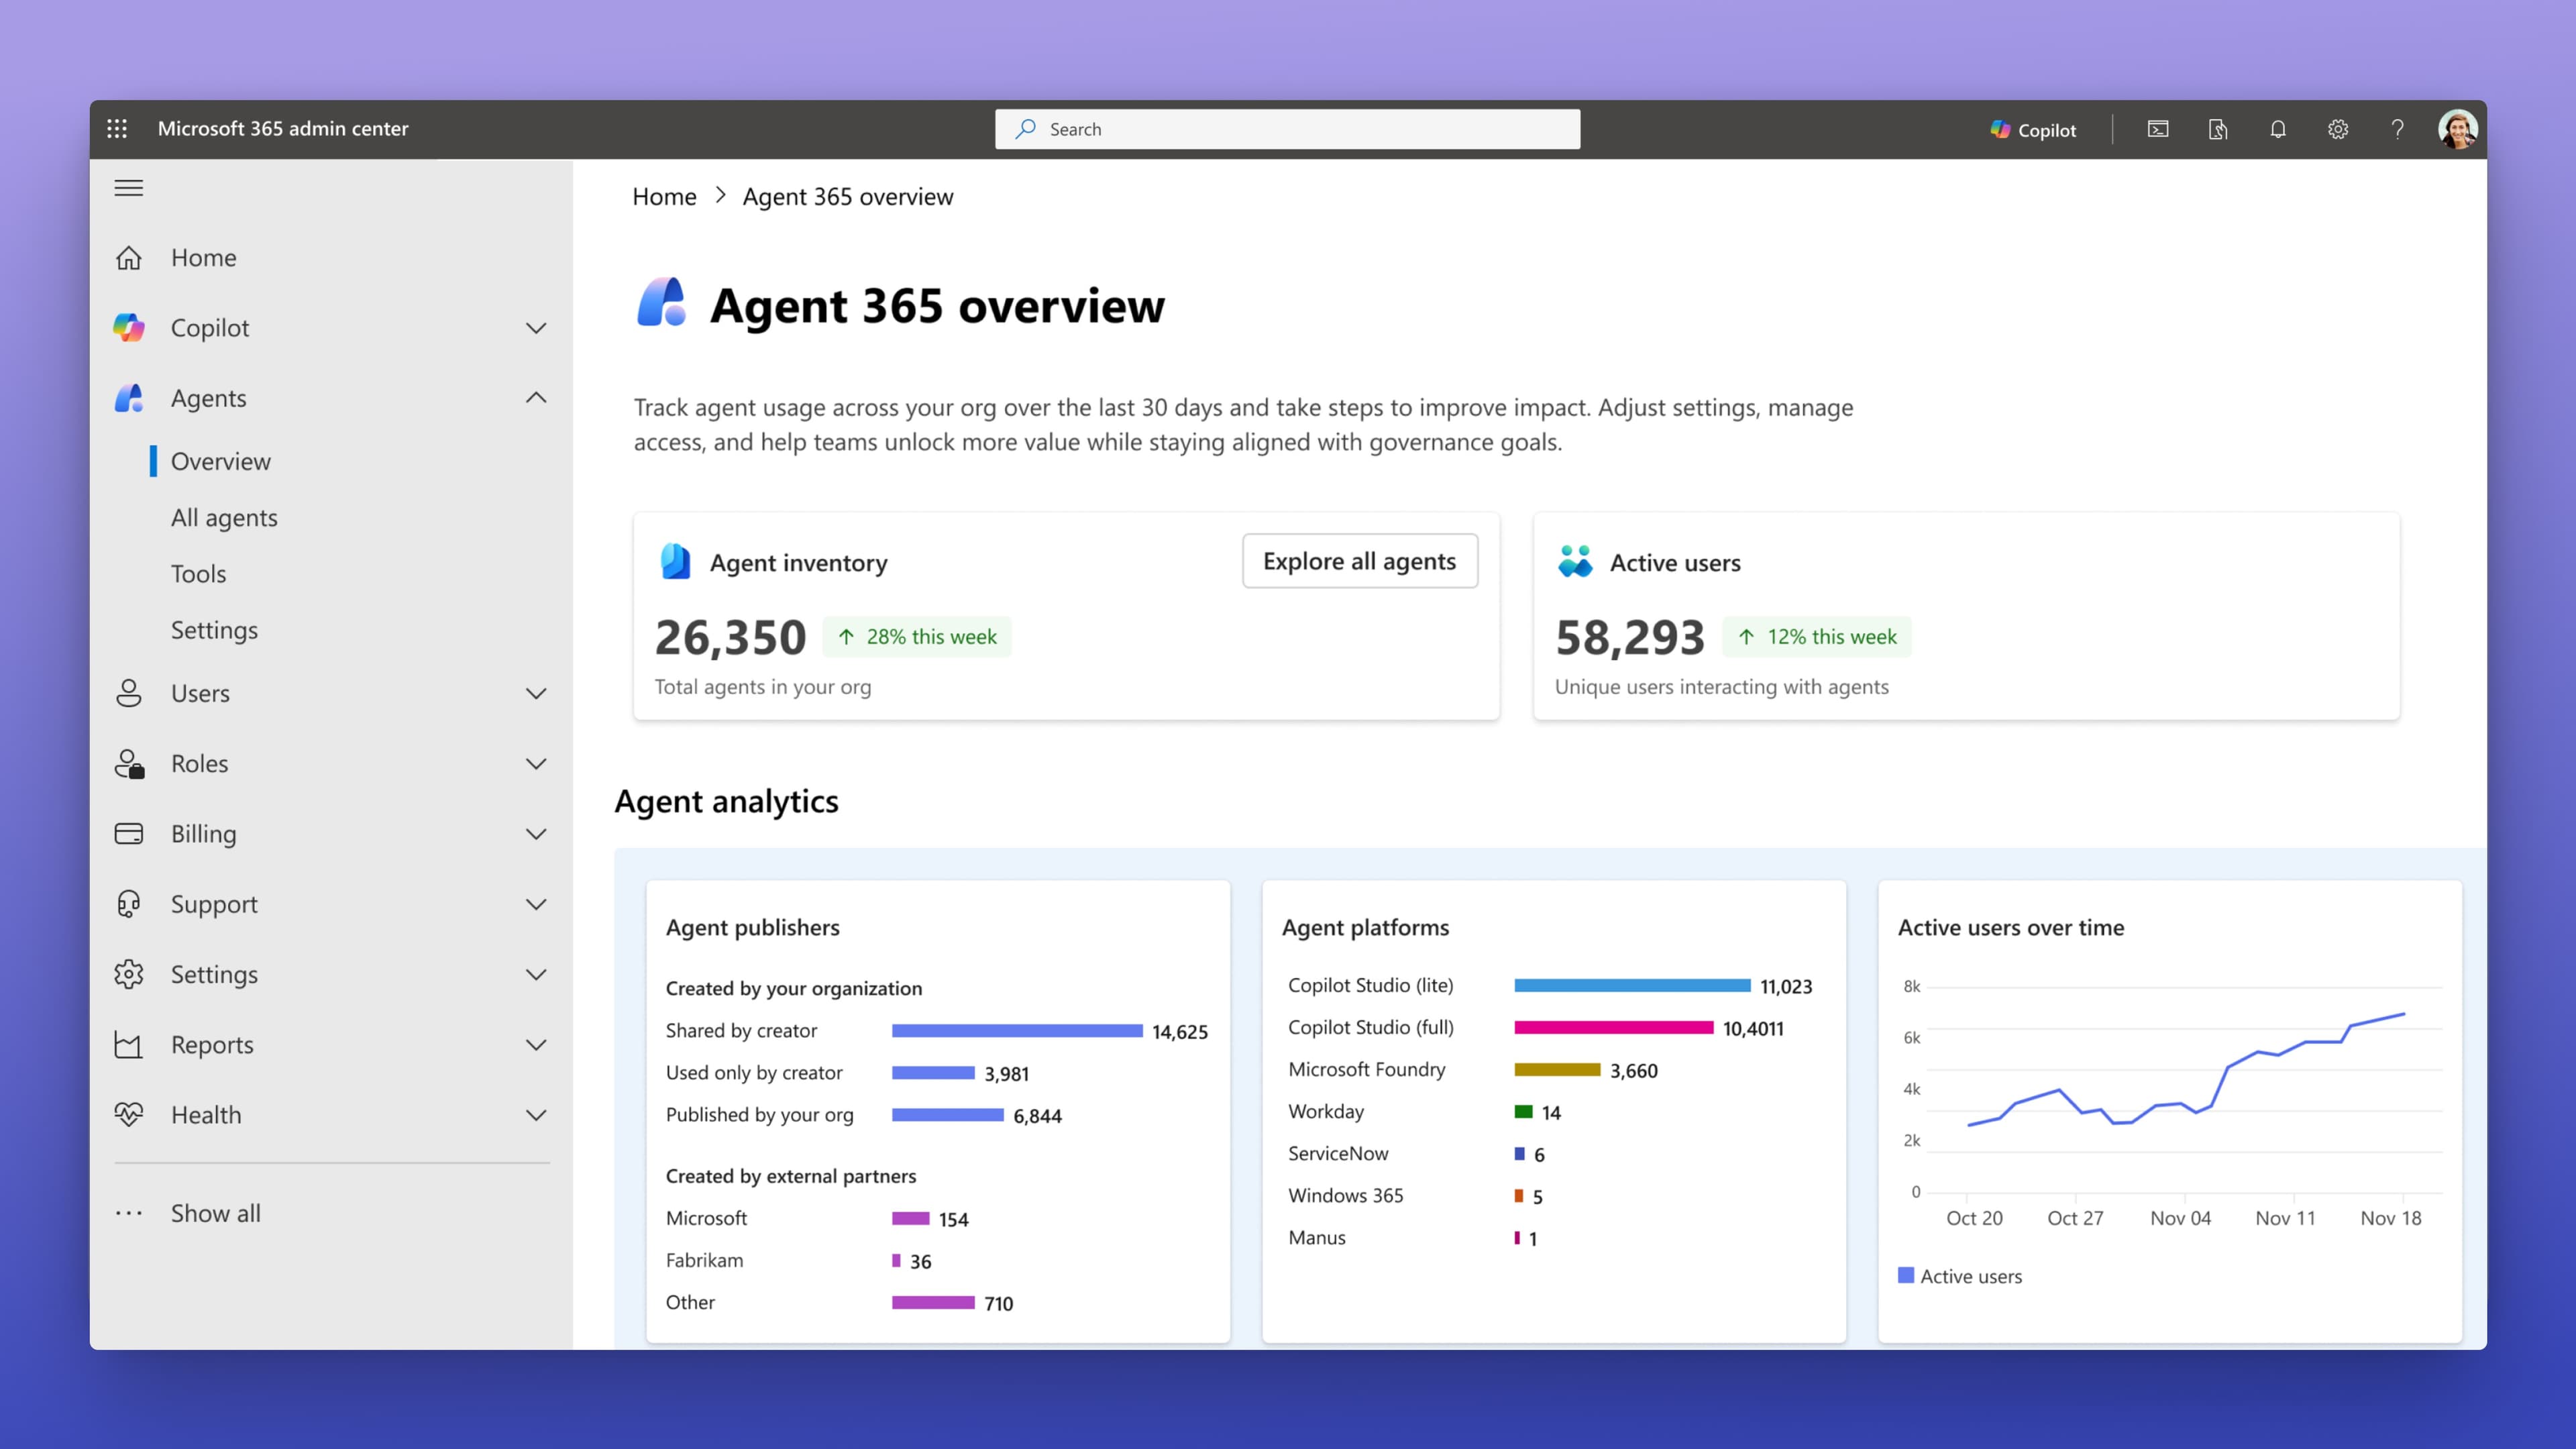Open the notifications bell
2576x1449 pixels.
pyautogui.click(x=2278, y=129)
